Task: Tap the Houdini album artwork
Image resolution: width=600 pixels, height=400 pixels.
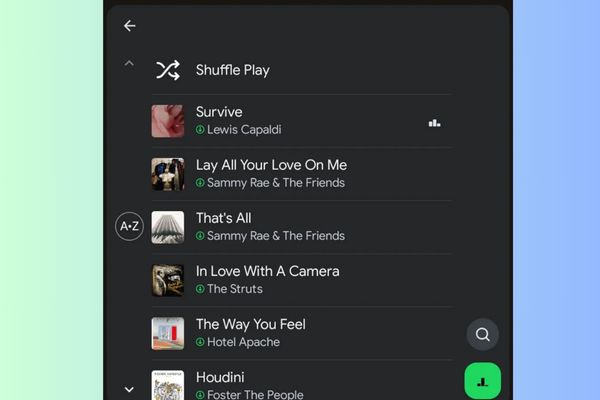Action: (x=167, y=385)
